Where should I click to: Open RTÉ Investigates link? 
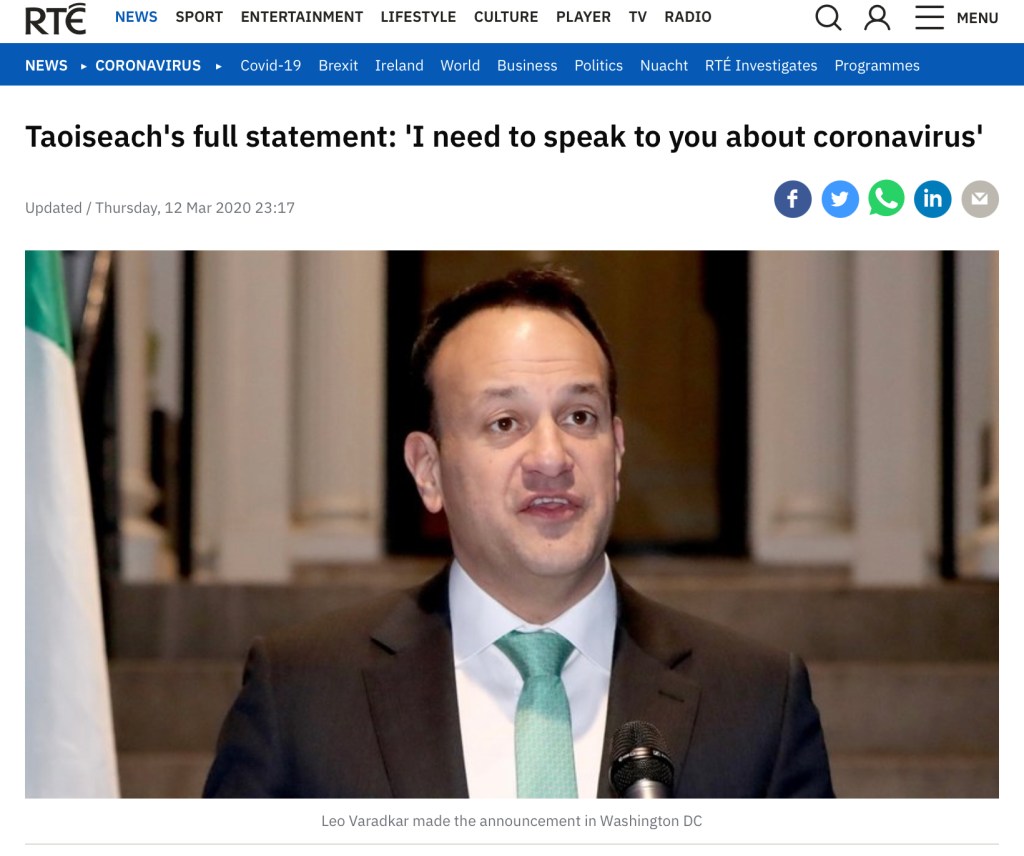pyautogui.click(x=761, y=65)
